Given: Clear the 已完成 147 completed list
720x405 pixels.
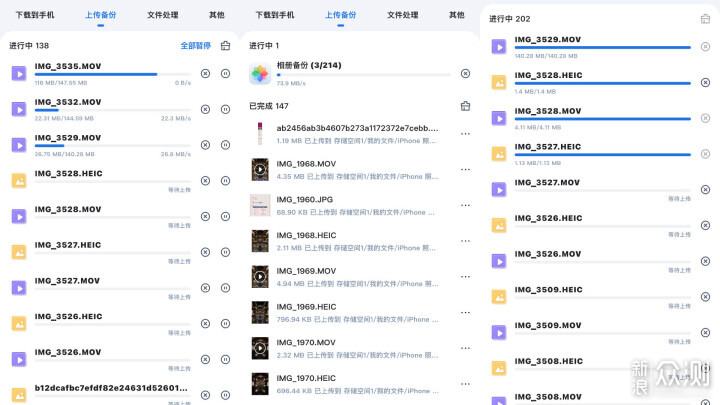Looking at the screenshot, I should [x=465, y=106].
